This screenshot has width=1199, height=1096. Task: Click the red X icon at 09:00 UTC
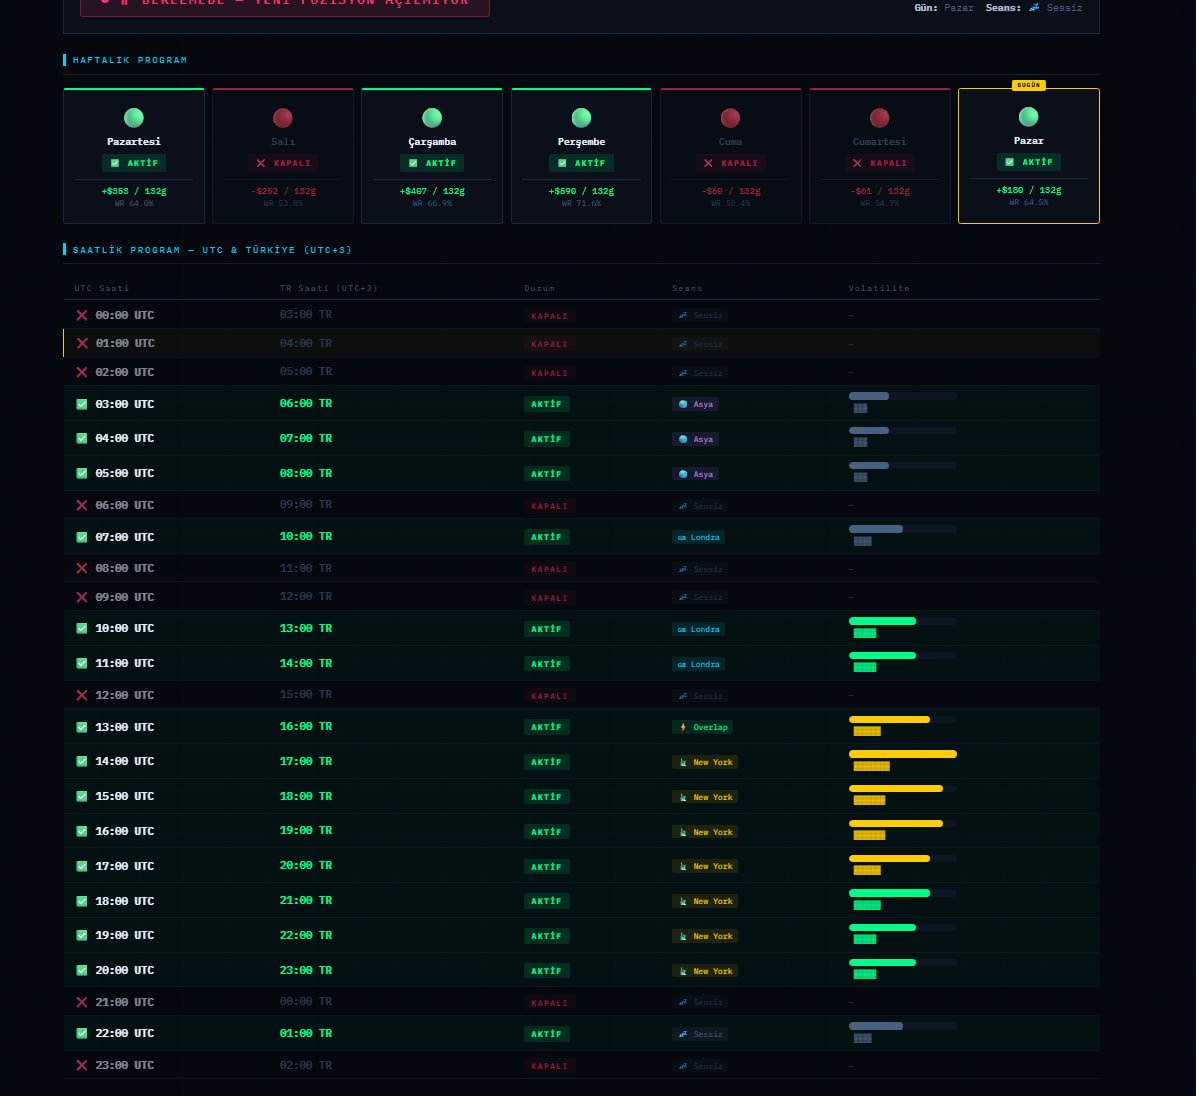click(82, 597)
